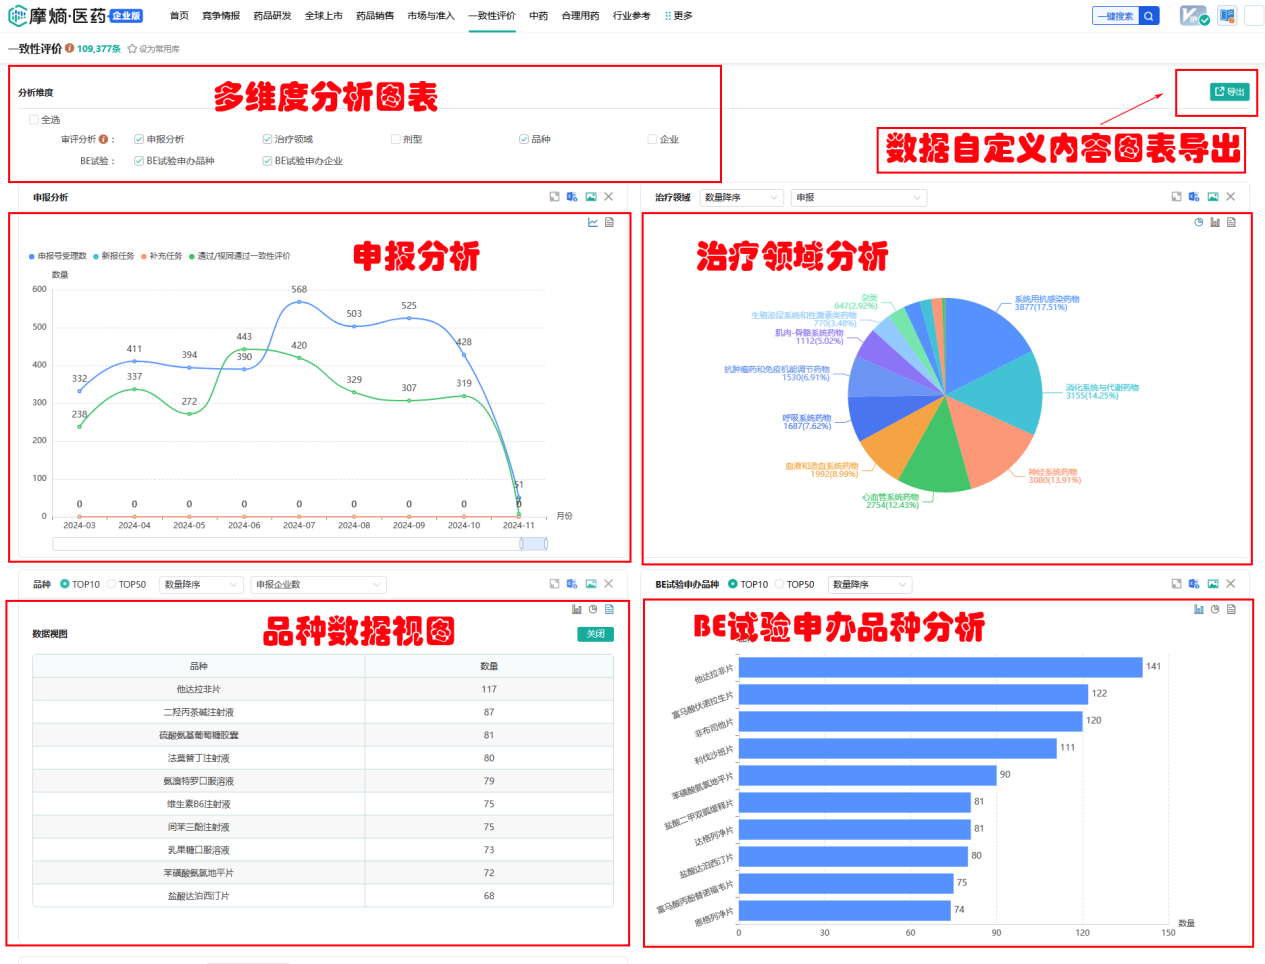Image resolution: width=1265 pixels, height=964 pixels.
Task: Open the 竞争情报 menu
Action: coord(221,16)
